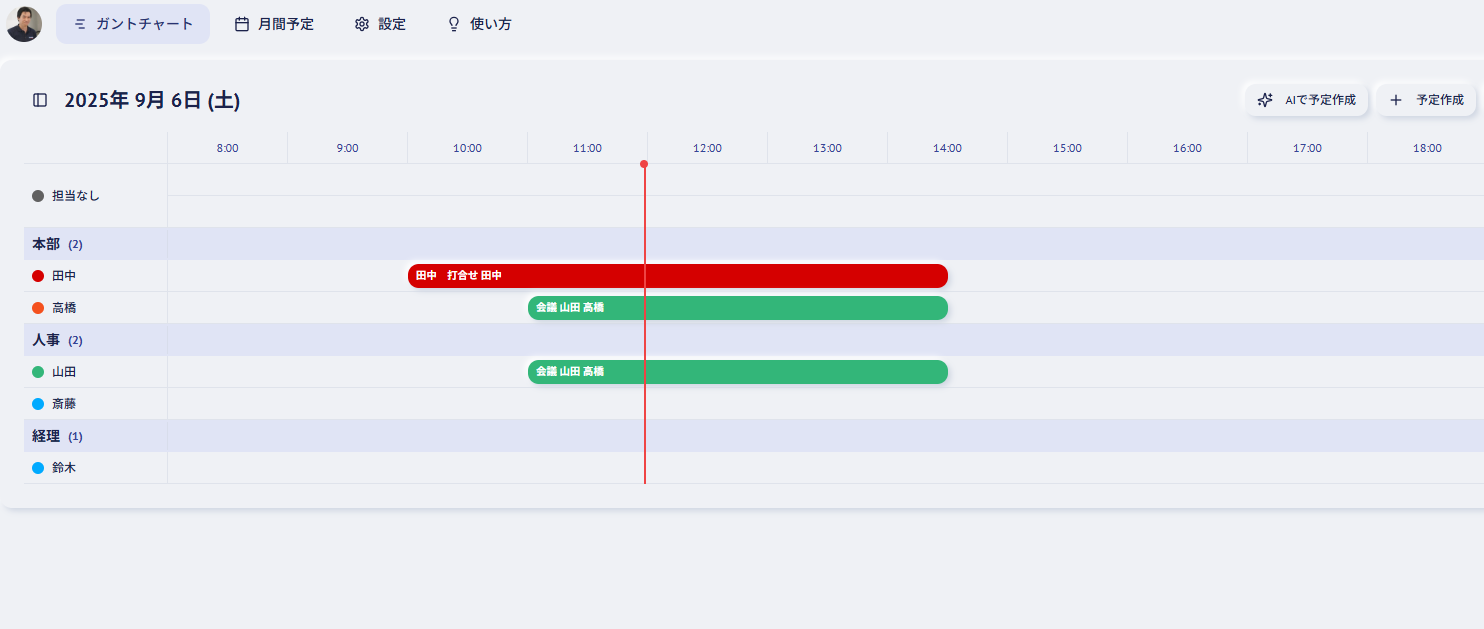This screenshot has height=629, width=1484.
Task: Click the sparkle icon for AI schedule creation
Action: 1265,100
